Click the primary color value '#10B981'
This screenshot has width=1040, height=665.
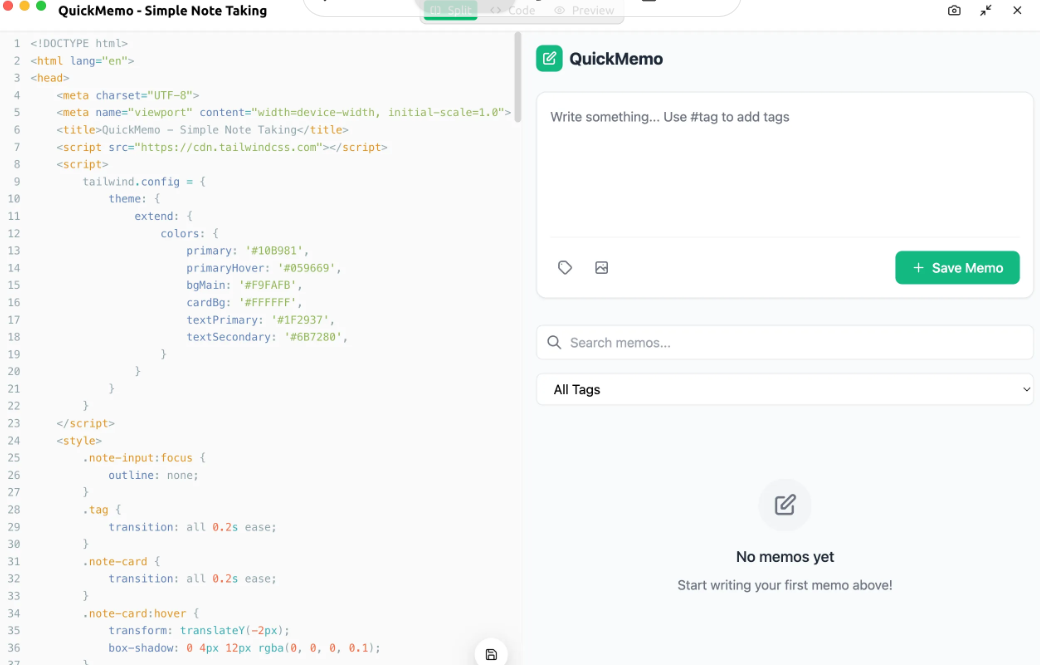277,251
